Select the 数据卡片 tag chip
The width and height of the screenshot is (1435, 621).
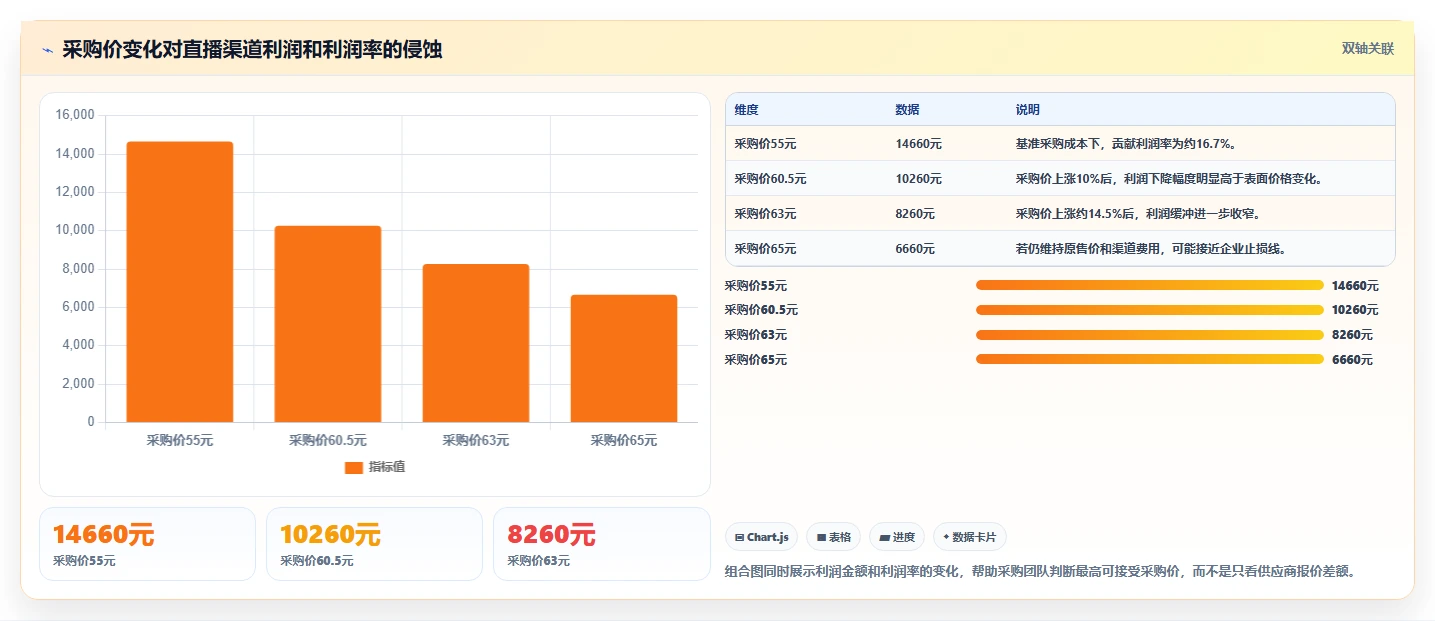point(970,537)
